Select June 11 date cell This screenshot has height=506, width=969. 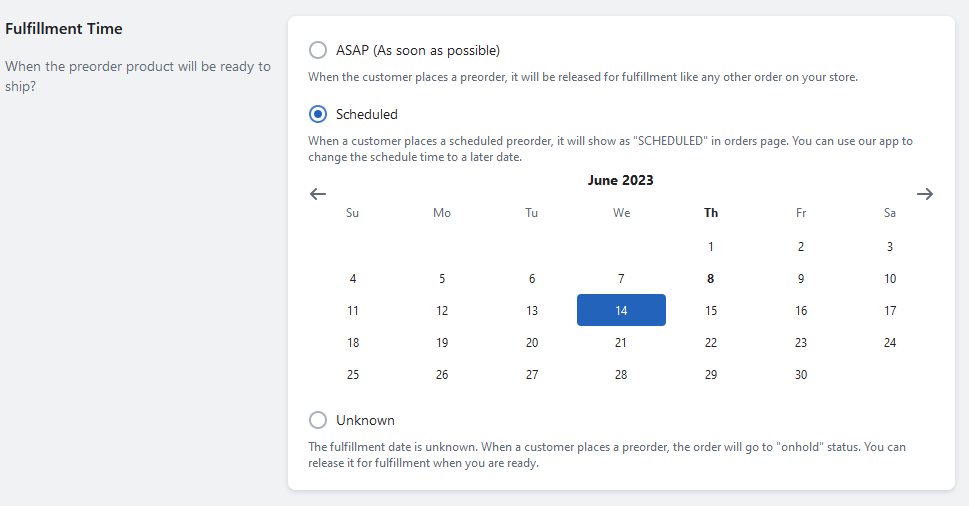pyautogui.click(x=352, y=311)
